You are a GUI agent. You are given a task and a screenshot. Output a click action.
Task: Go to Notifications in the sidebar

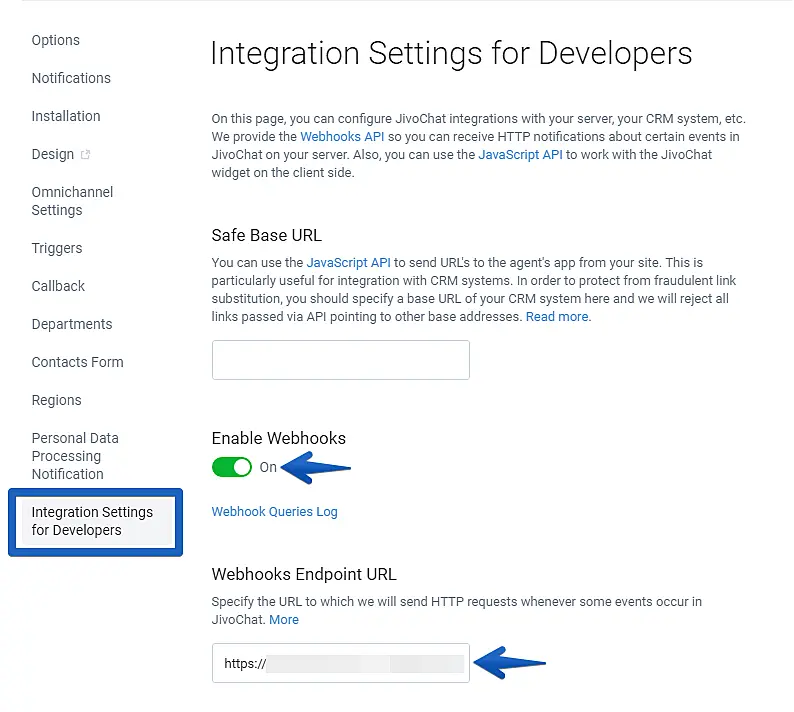coord(71,78)
